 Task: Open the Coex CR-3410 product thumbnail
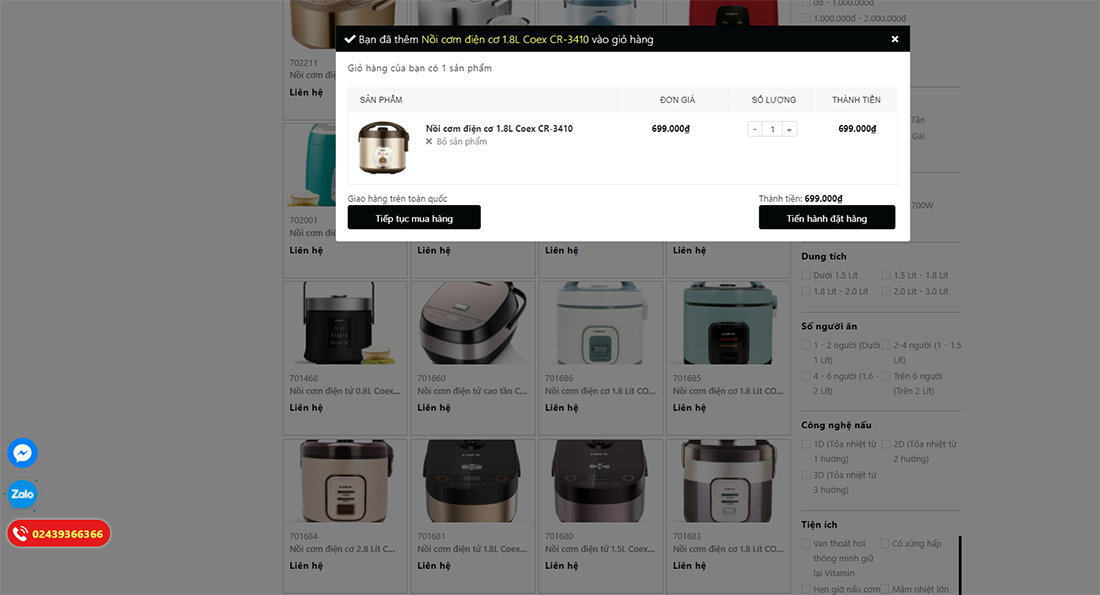[x=383, y=147]
